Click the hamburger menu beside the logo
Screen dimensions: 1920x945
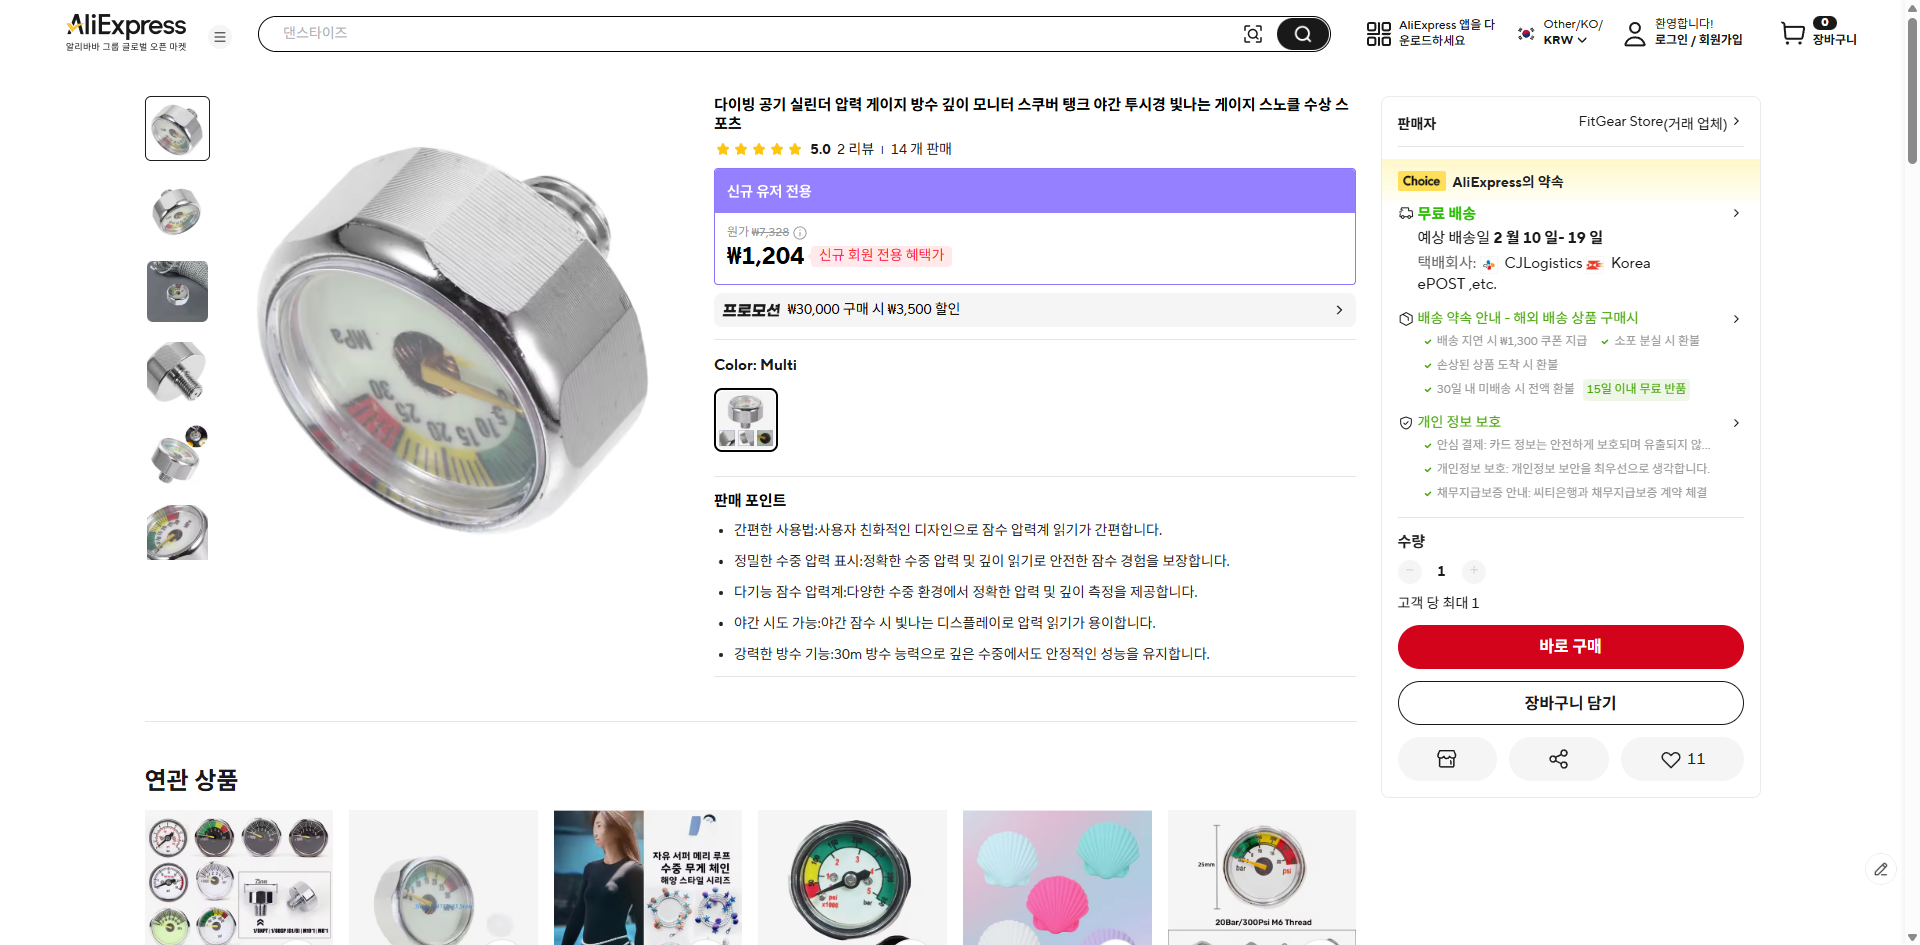tap(220, 36)
